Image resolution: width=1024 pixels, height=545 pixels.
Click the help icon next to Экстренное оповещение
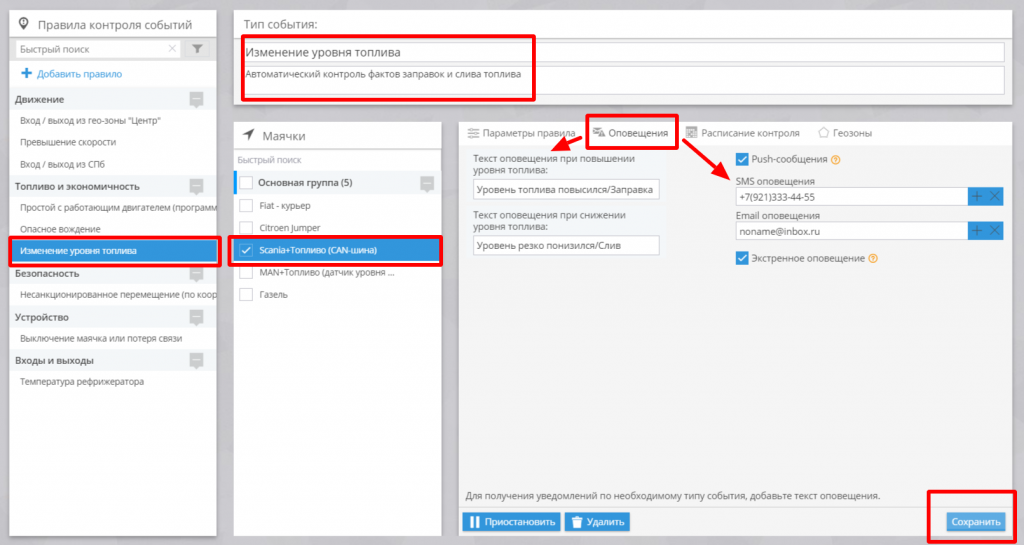[873, 258]
